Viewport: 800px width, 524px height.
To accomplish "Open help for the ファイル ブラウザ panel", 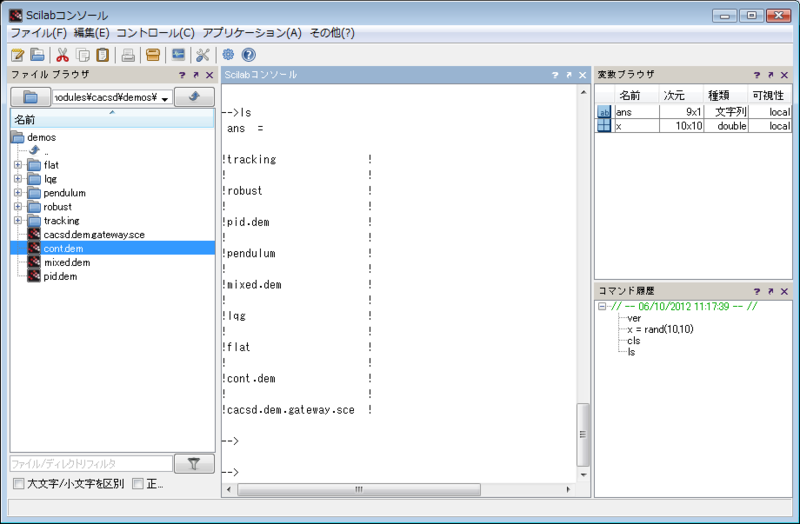I will (x=182, y=75).
